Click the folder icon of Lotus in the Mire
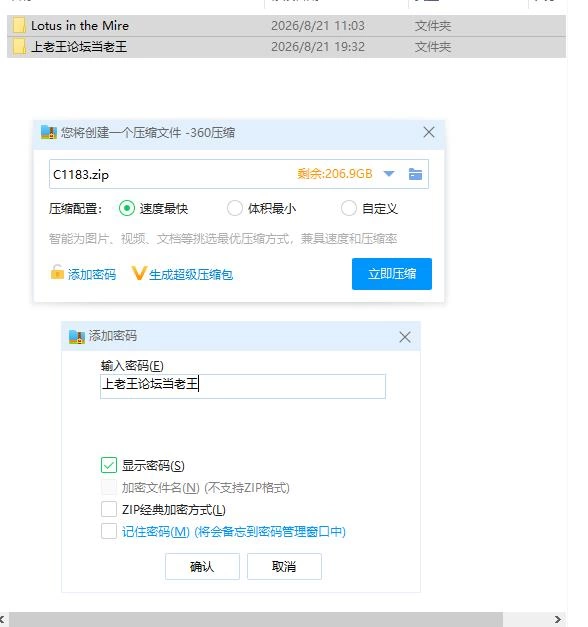Image resolution: width=588 pixels, height=627 pixels. (19, 26)
